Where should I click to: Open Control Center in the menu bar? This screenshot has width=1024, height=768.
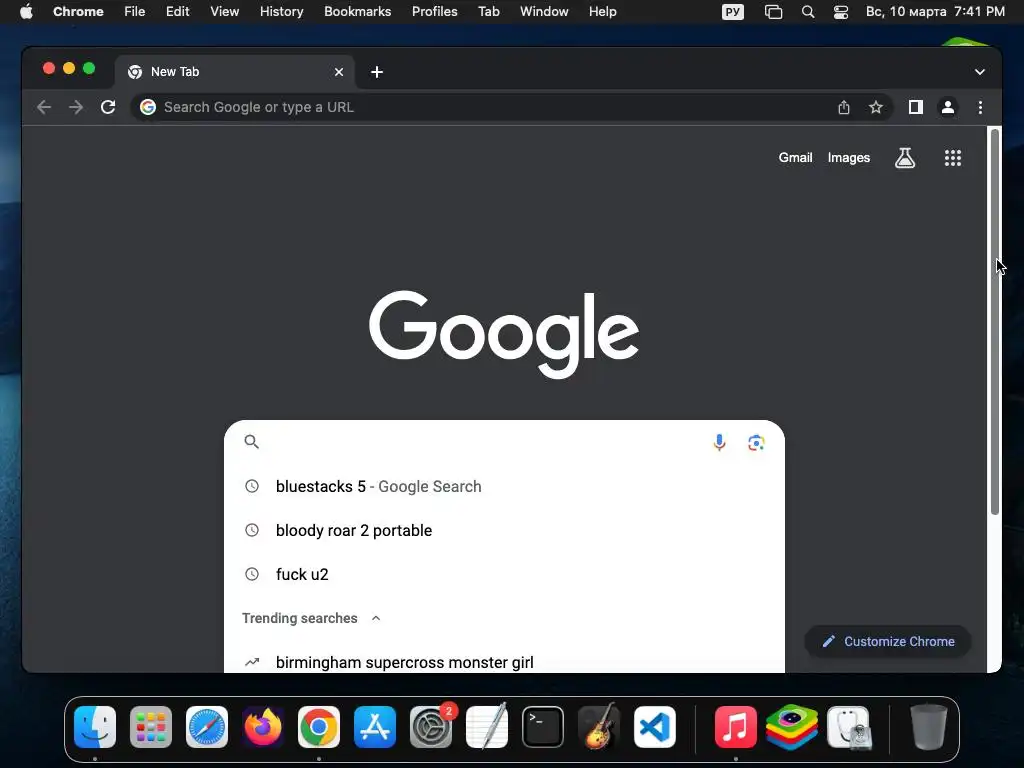(x=840, y=12)
